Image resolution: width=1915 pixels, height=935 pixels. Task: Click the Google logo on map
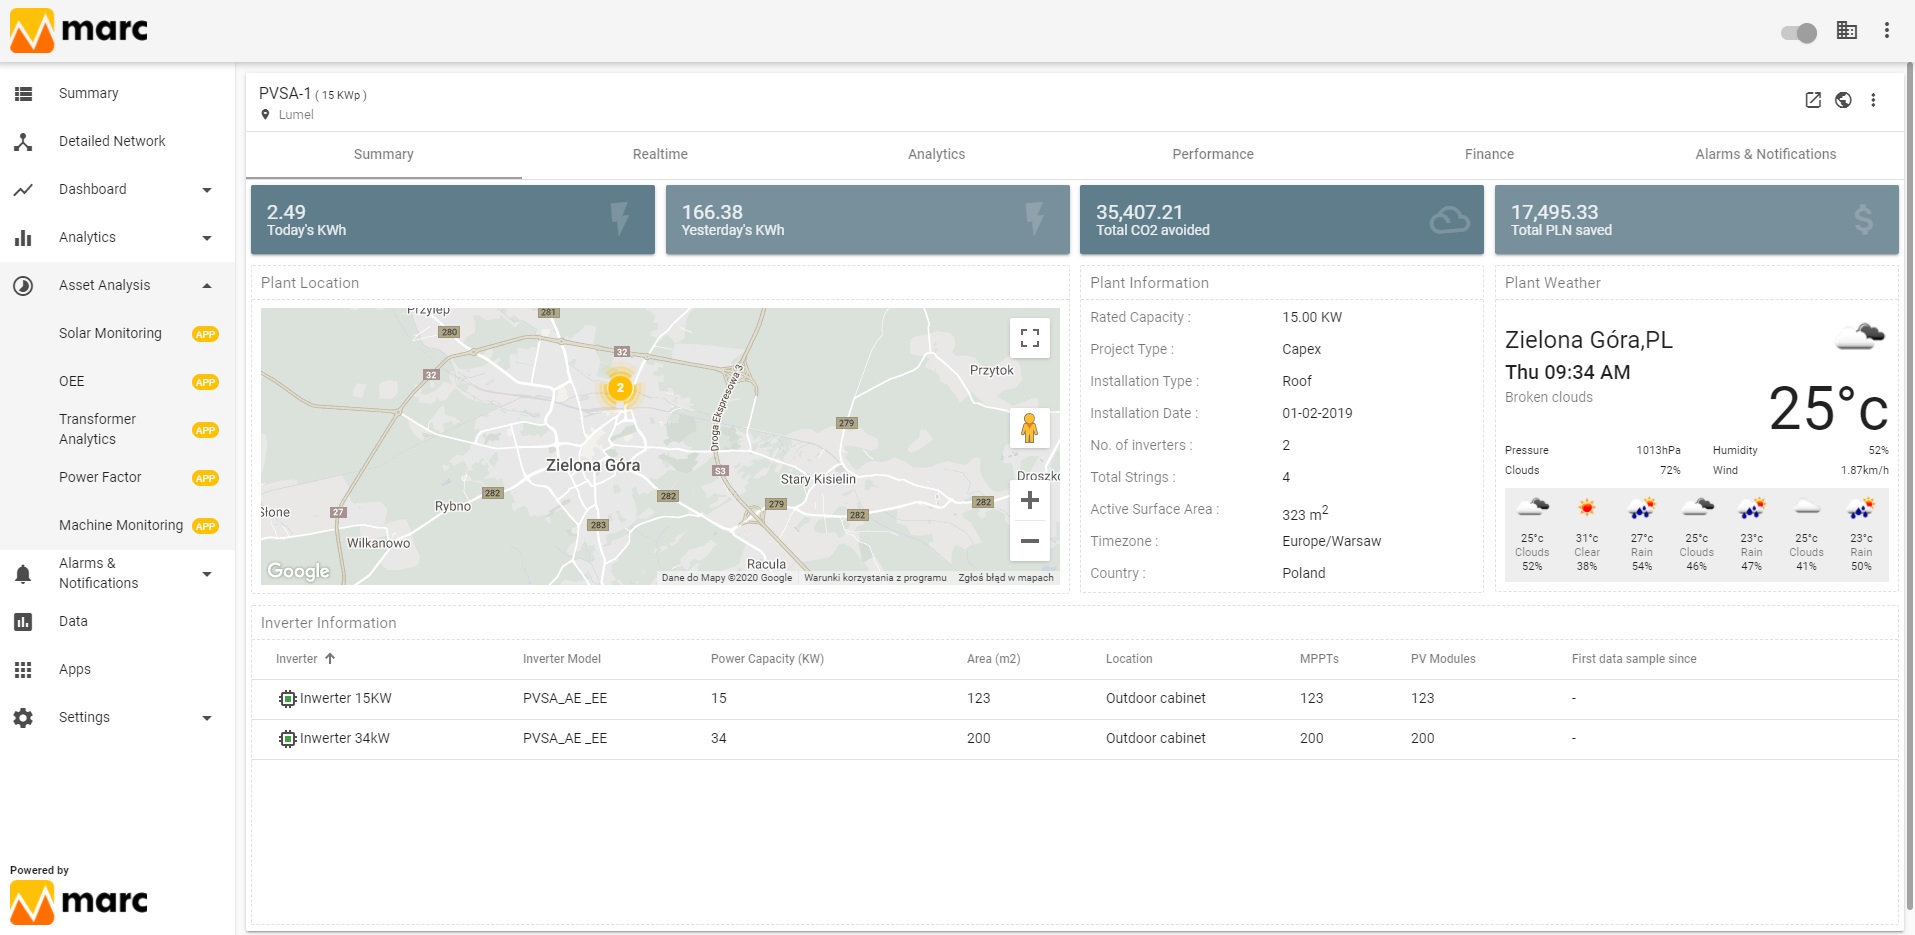(298, 571)
